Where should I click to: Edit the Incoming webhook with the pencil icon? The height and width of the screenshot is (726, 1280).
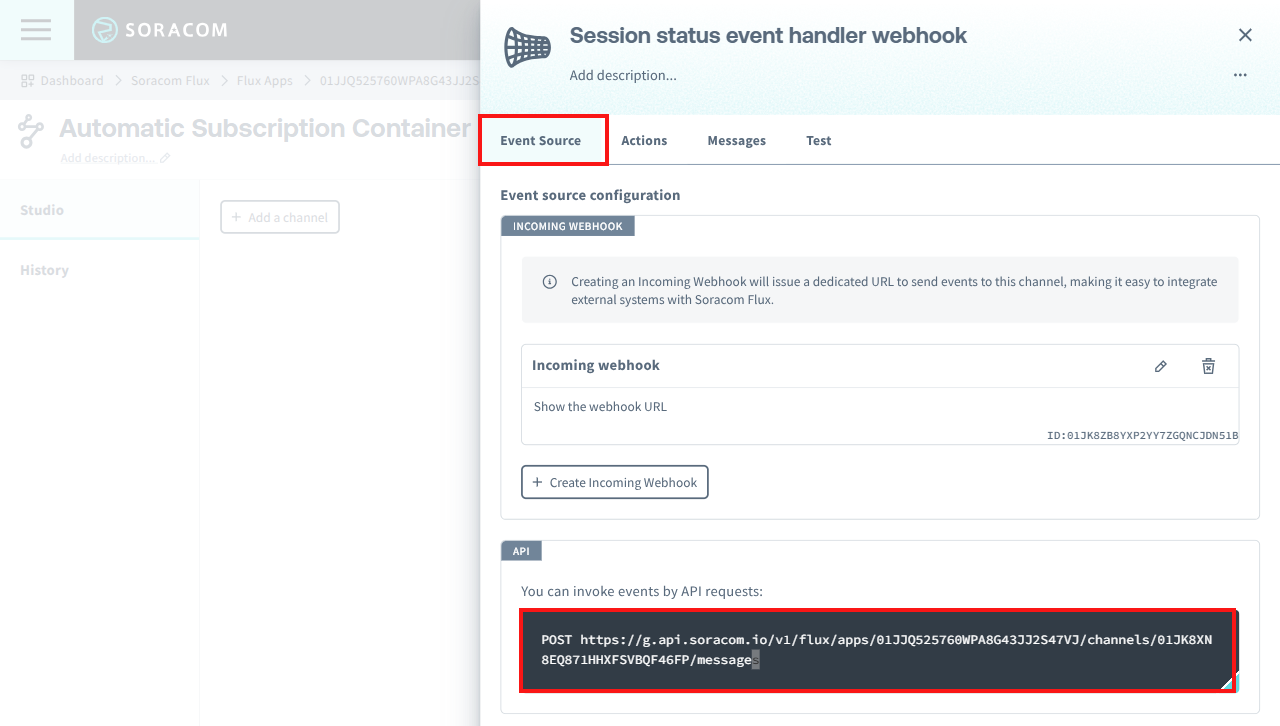pos(1160,366)
